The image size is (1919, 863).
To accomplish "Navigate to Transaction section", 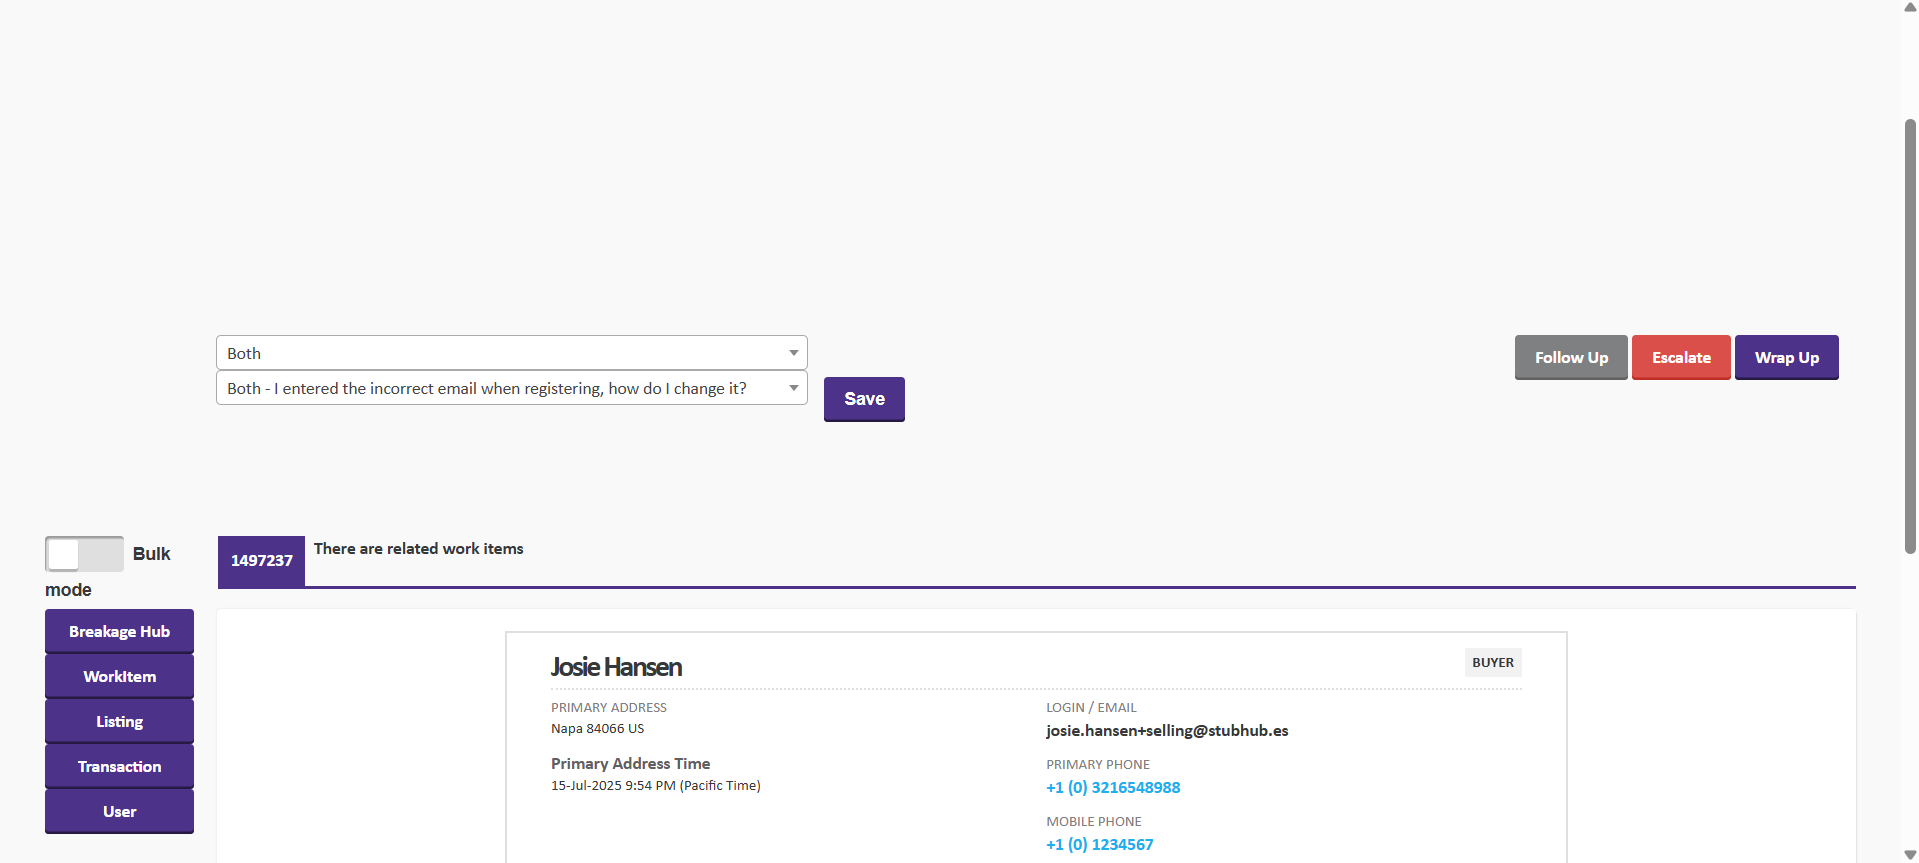I will 119,767.
